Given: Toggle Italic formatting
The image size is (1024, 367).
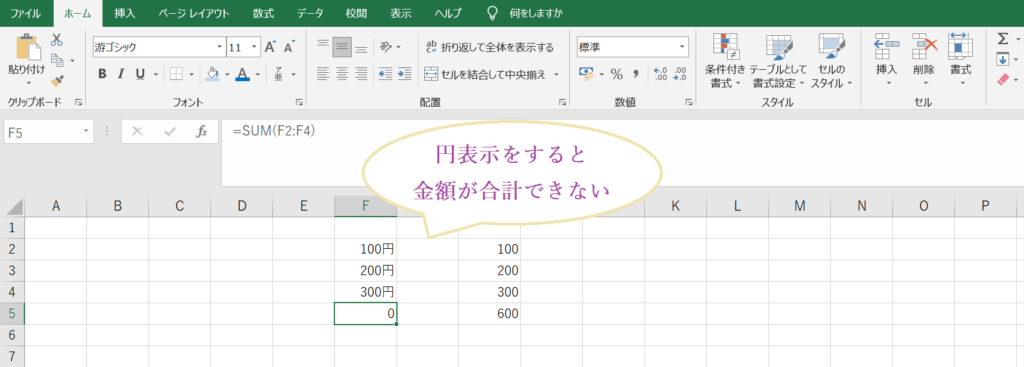Looking at the screenshot, I should pyautogui.click(x=120, y=74).
